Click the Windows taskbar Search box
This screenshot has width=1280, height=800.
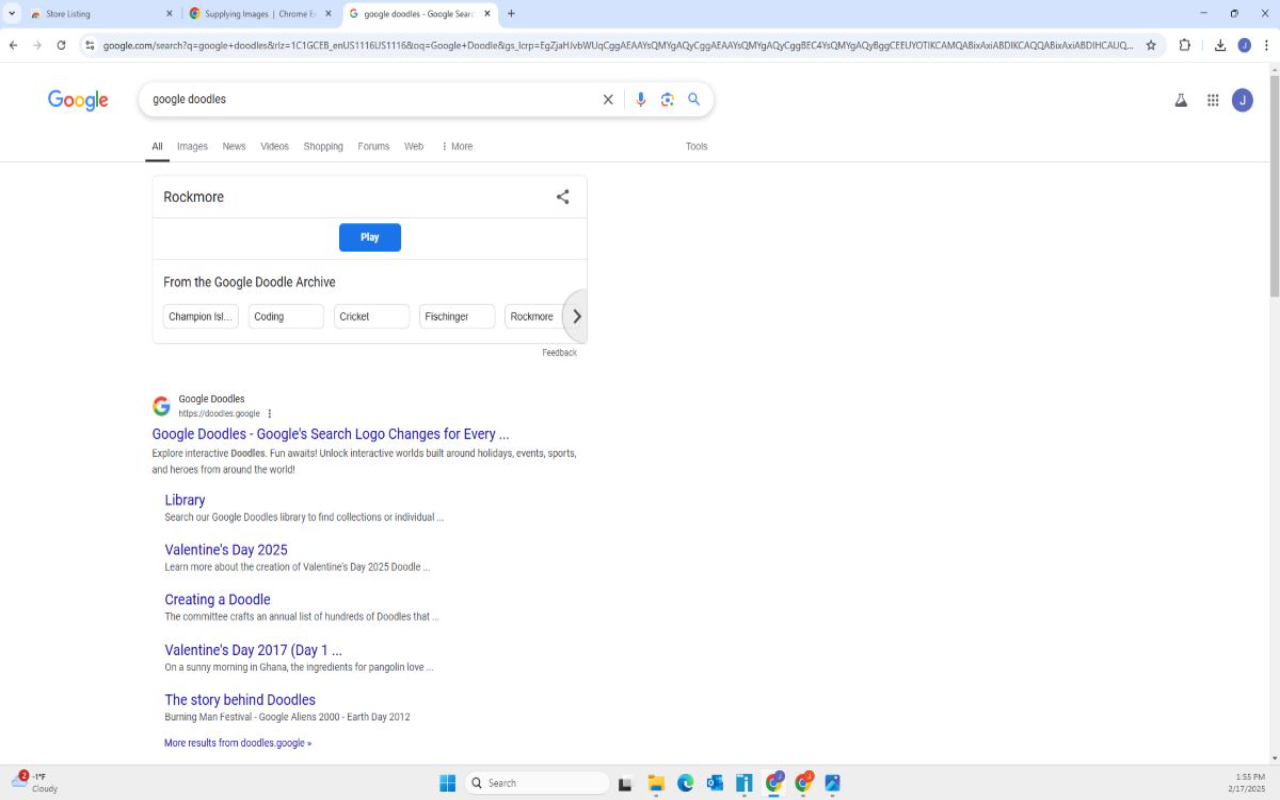pos(537,783)
